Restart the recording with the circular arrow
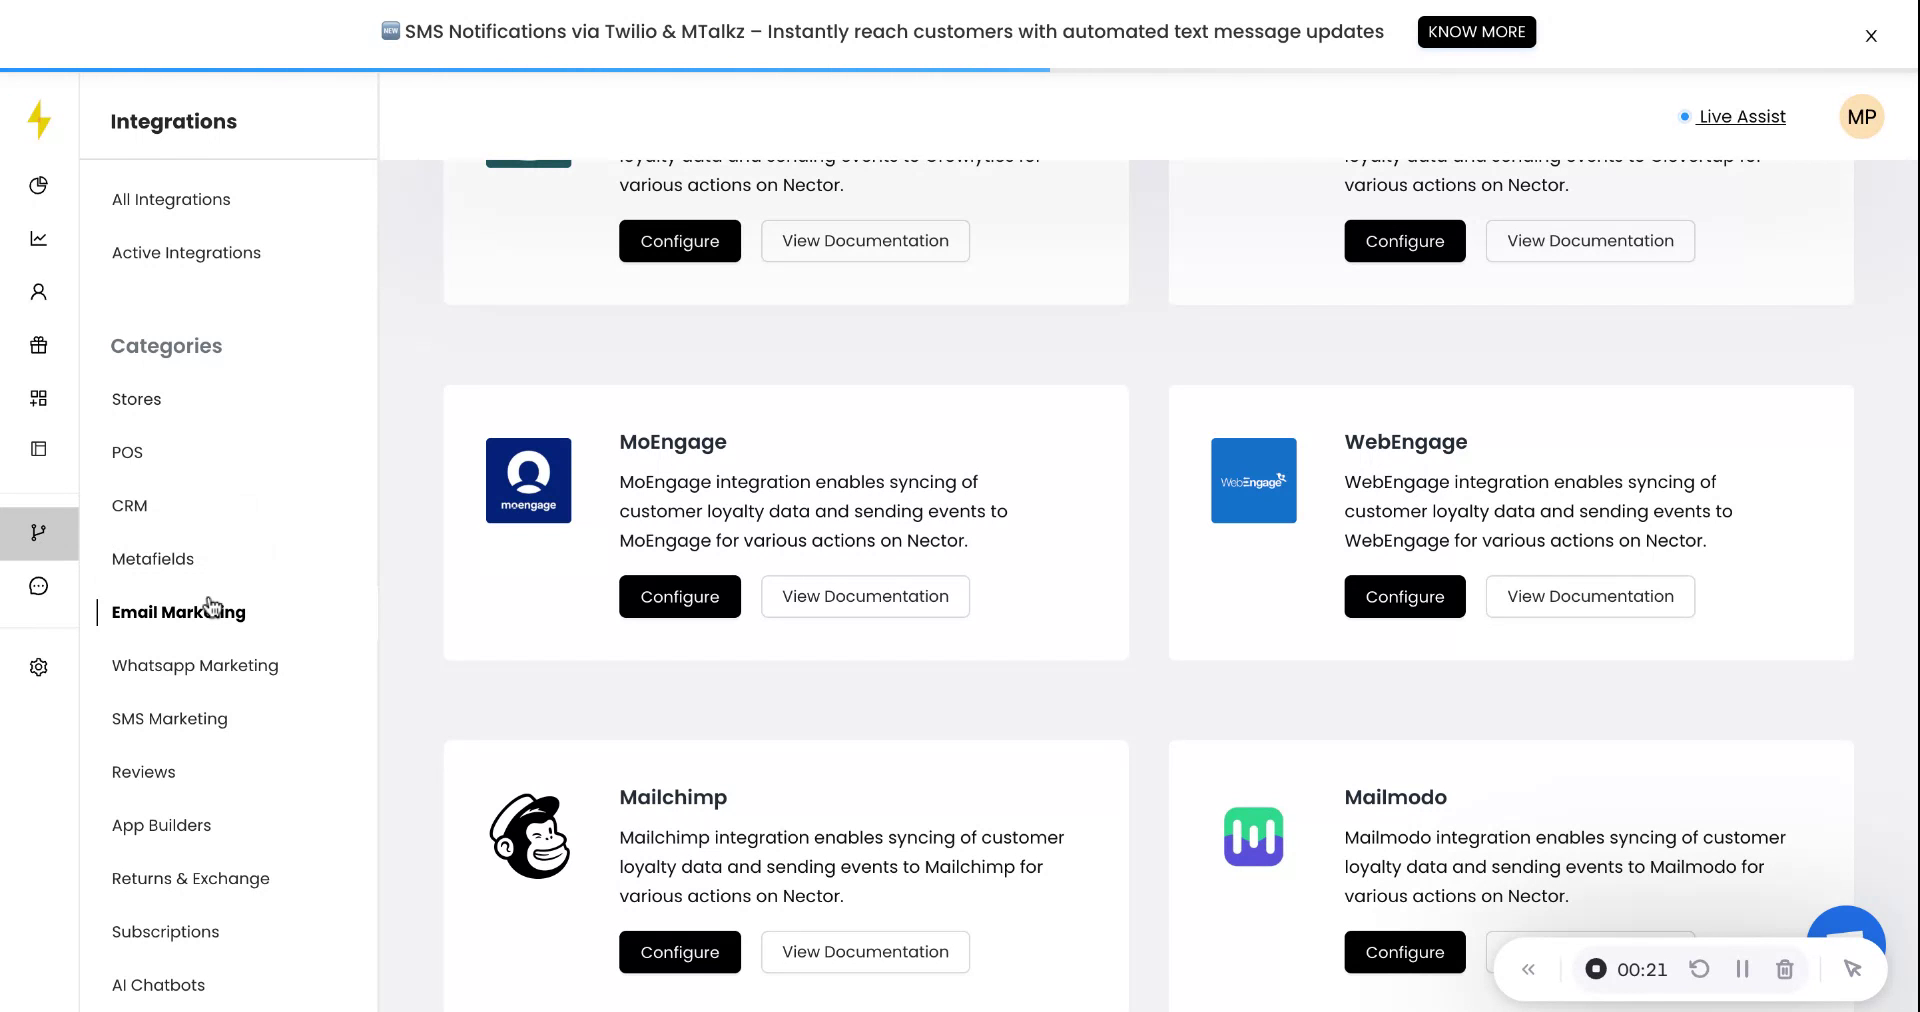Viewport: 1920px width, 1012px height. 1699,969
